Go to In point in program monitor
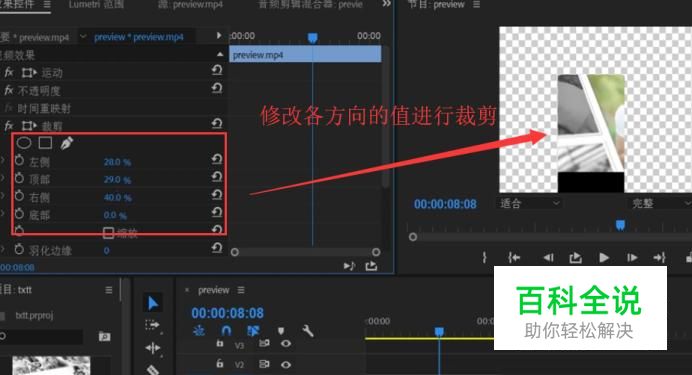Screen dimensions: 692x375 (514, 258)
